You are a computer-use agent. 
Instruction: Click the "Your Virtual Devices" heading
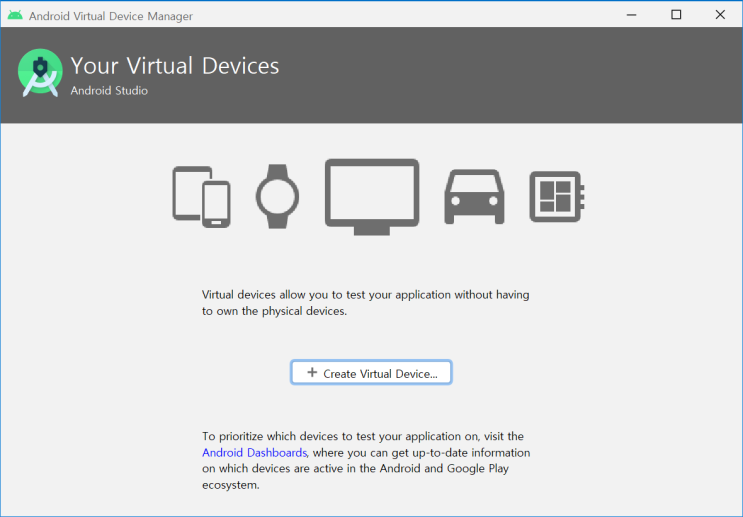[x=175, y=66]
